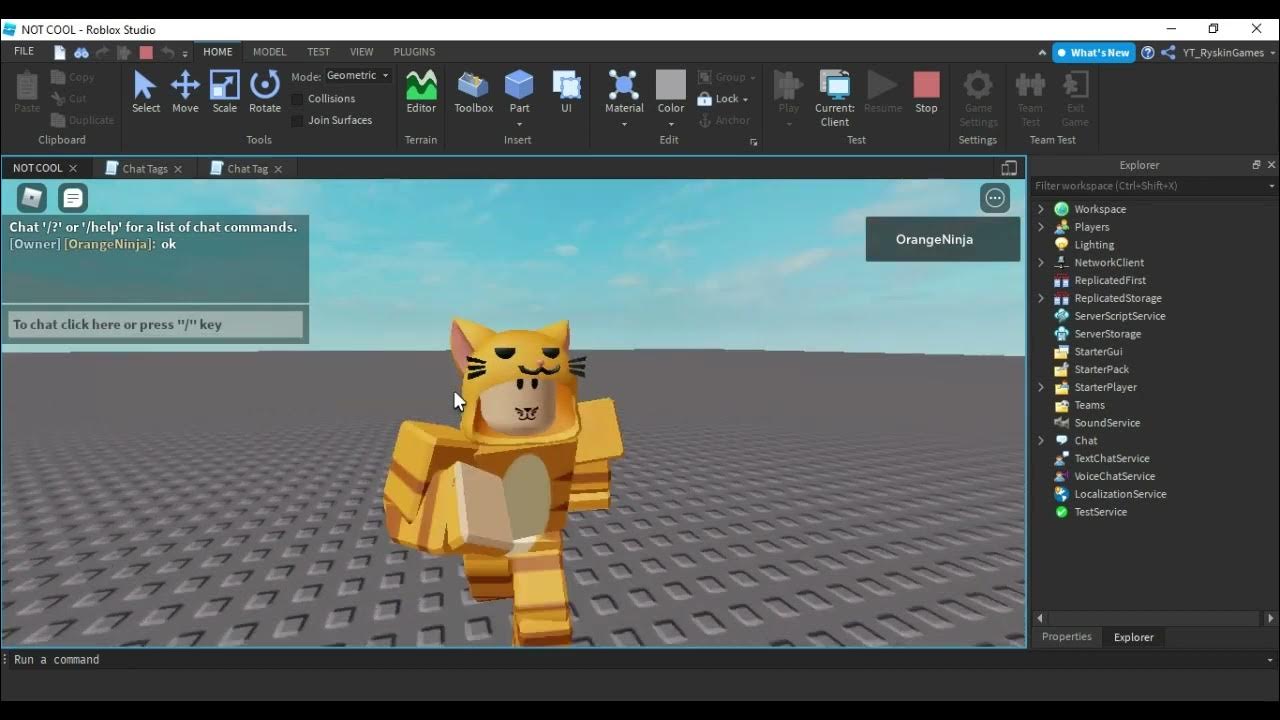Click the Color swatch in Edit group
The image size is (1280, 720).
click(671, 84)
